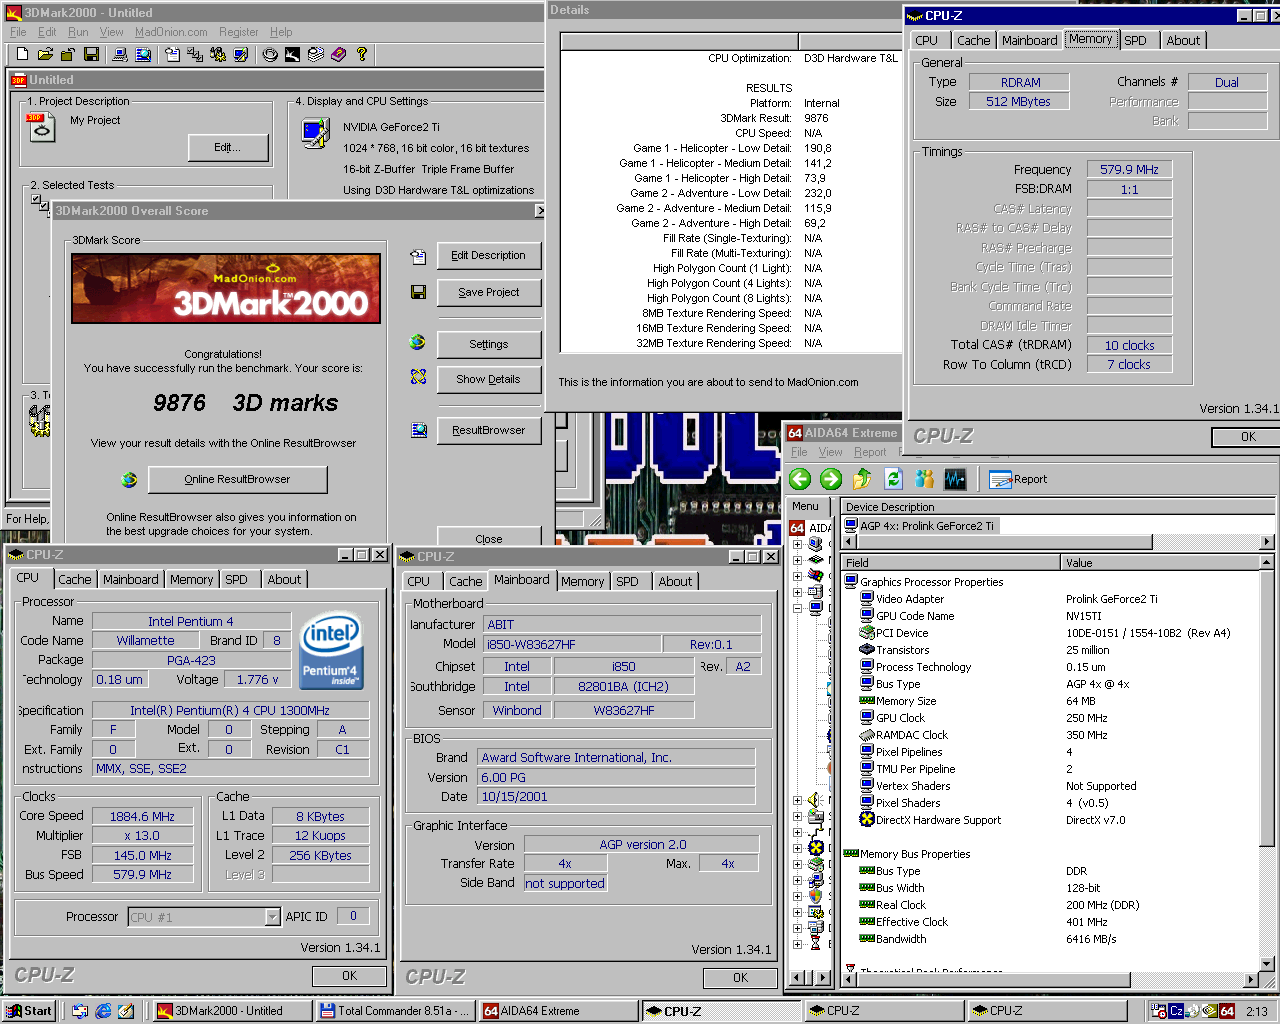This screenshot has height=1024, width=1280.
Task: Click the AIDA64 waveform graph monitor icon
Action: 955,479
